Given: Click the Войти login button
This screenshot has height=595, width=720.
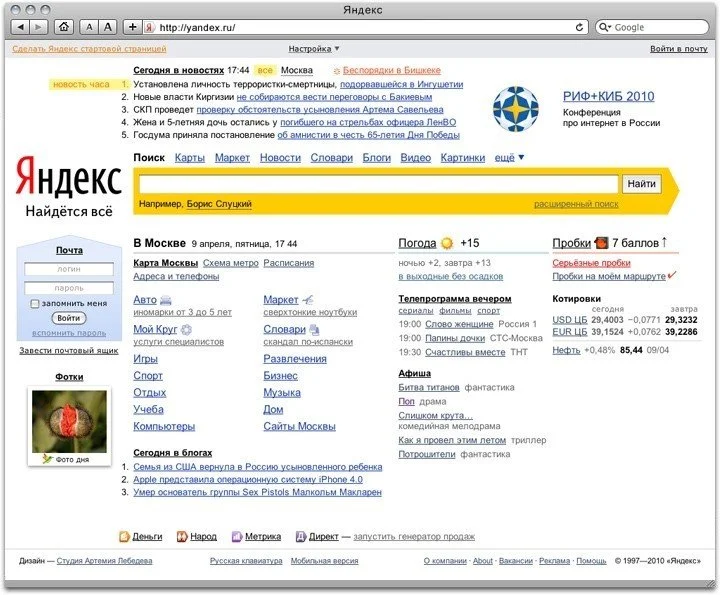Looking at the screenshot, I should [x=68, y=318].
